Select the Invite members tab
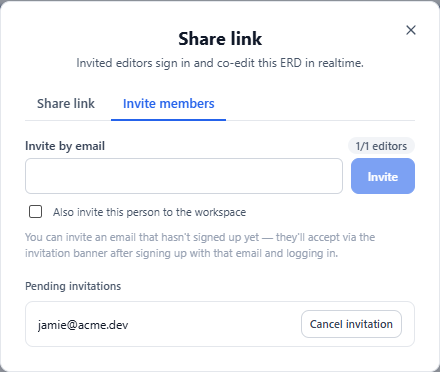The image size is (440, 372). click(x=168, y=104)
